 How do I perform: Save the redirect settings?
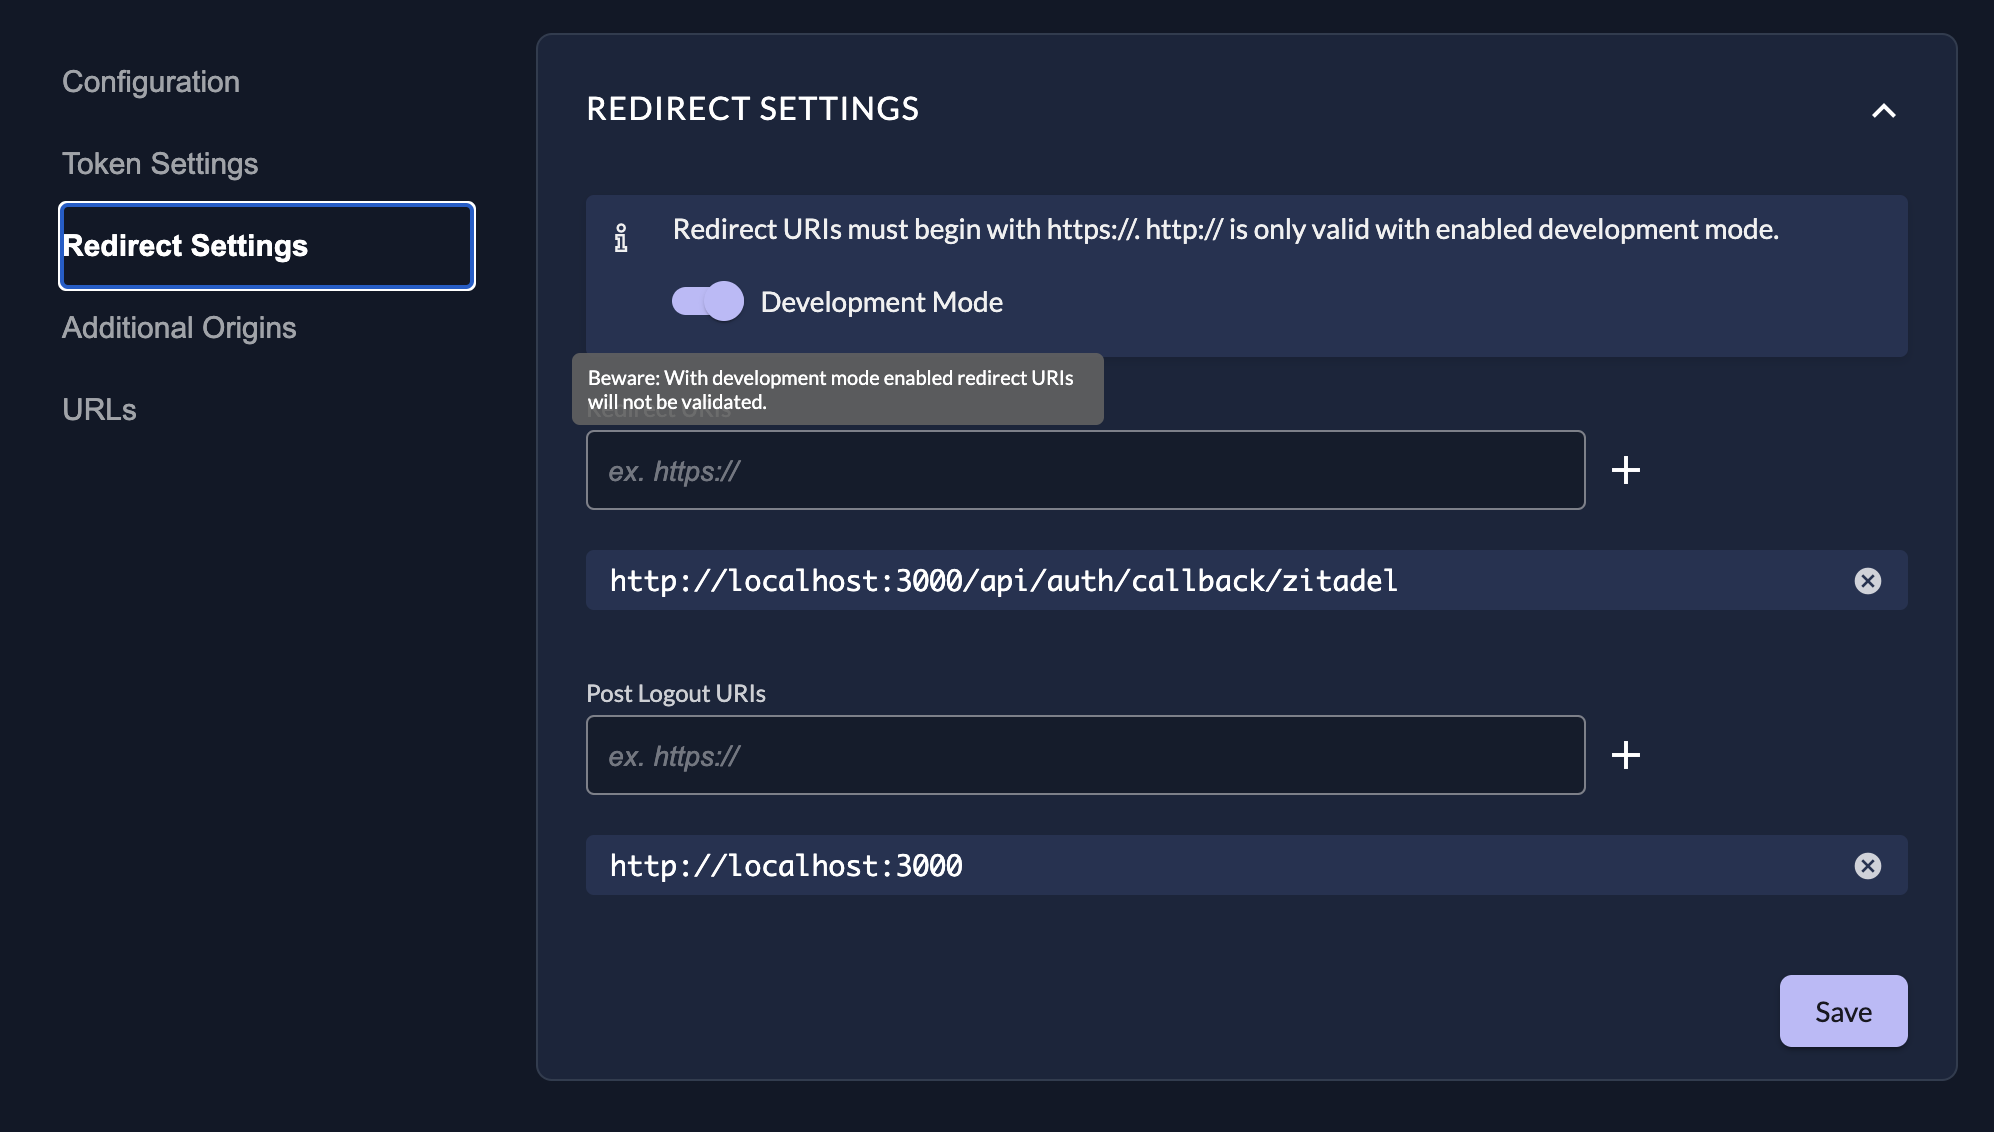1843,1011
